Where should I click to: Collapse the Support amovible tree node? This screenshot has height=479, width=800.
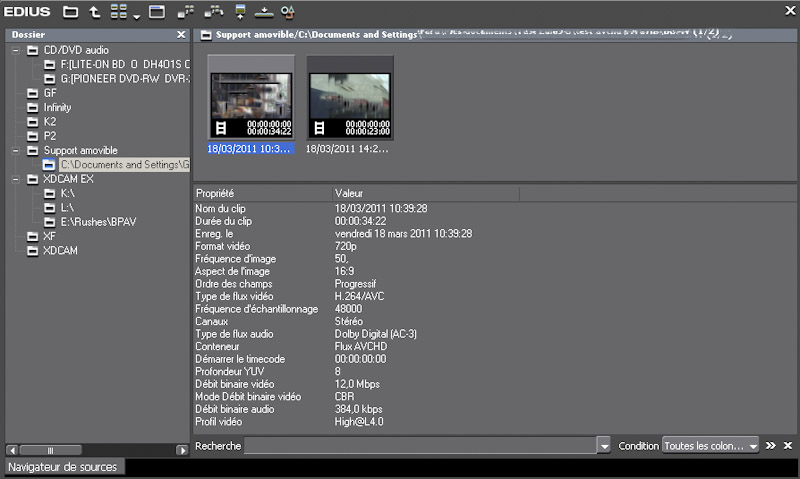[x=16, y=150]
